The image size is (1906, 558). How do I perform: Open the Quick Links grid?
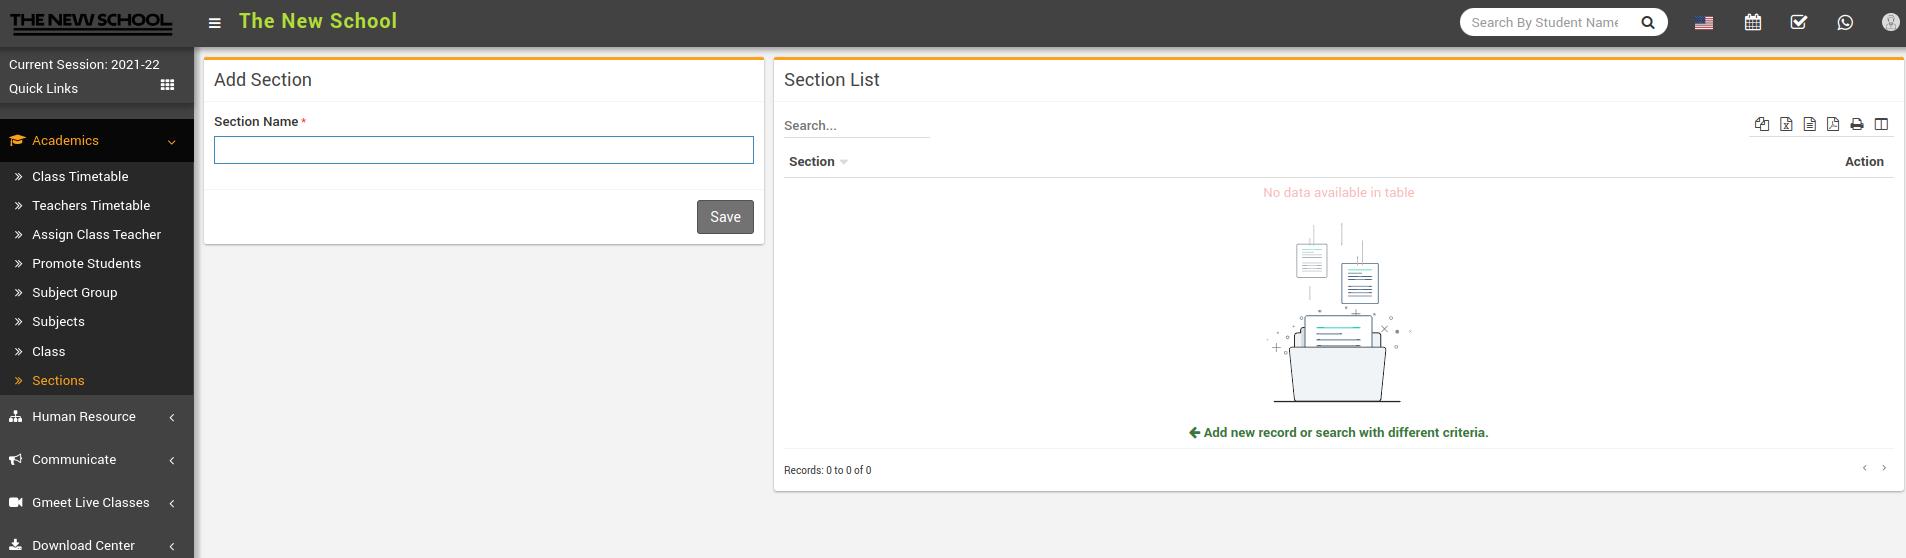[x=167, y=86]
